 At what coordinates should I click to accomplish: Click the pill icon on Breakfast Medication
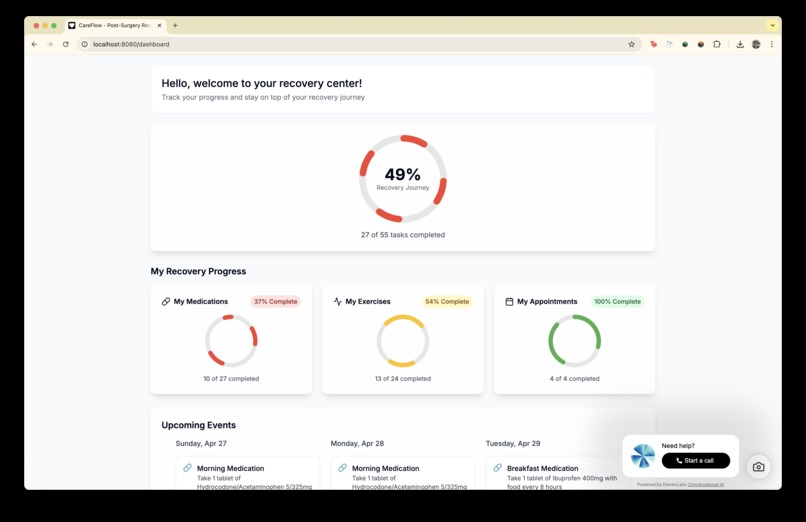click(x=498, y=468)
